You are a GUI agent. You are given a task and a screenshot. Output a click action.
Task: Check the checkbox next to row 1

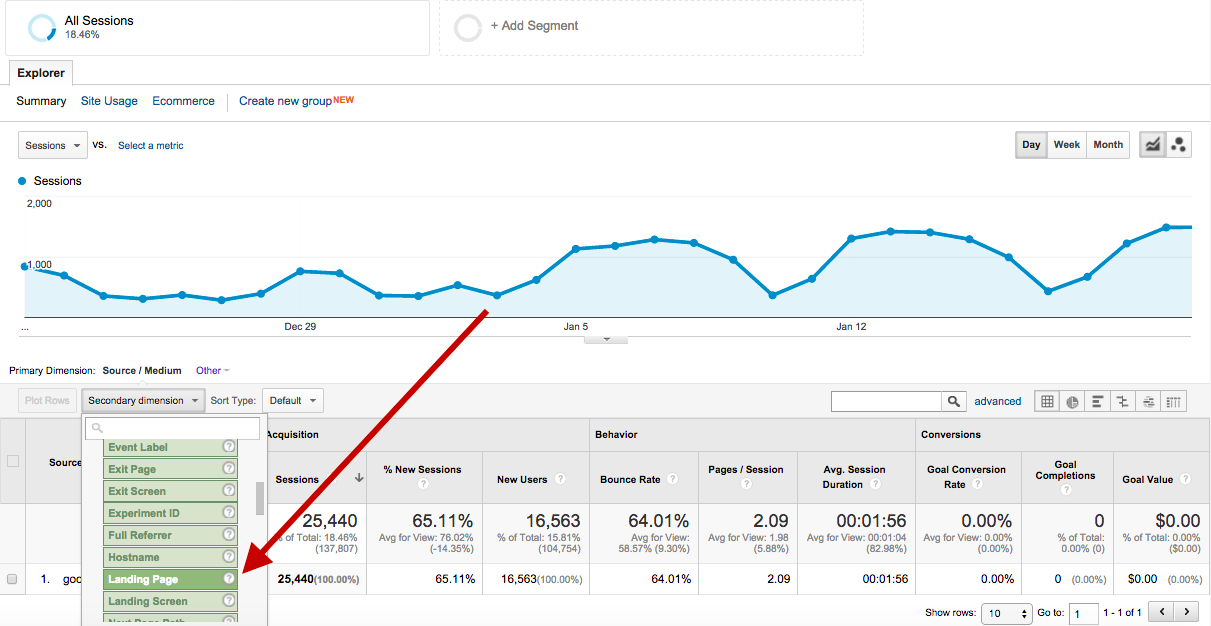(x=13, y=578)
